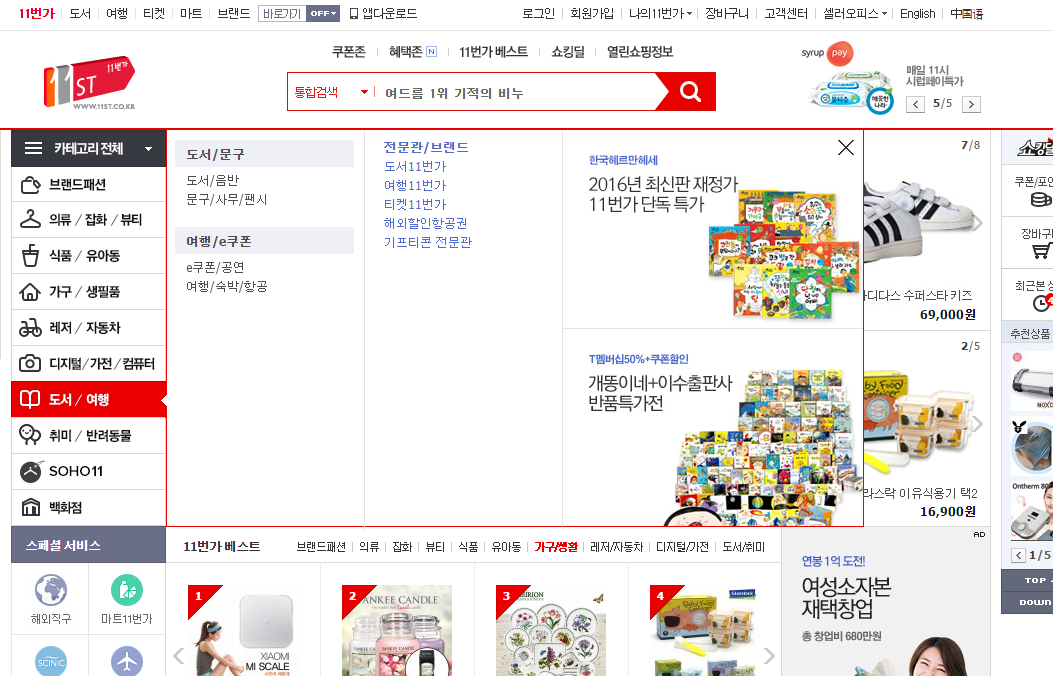Viewport: 1053px width, 676px height.
Task: Go to next adidas product slide
Action: (x=978, y=224)
